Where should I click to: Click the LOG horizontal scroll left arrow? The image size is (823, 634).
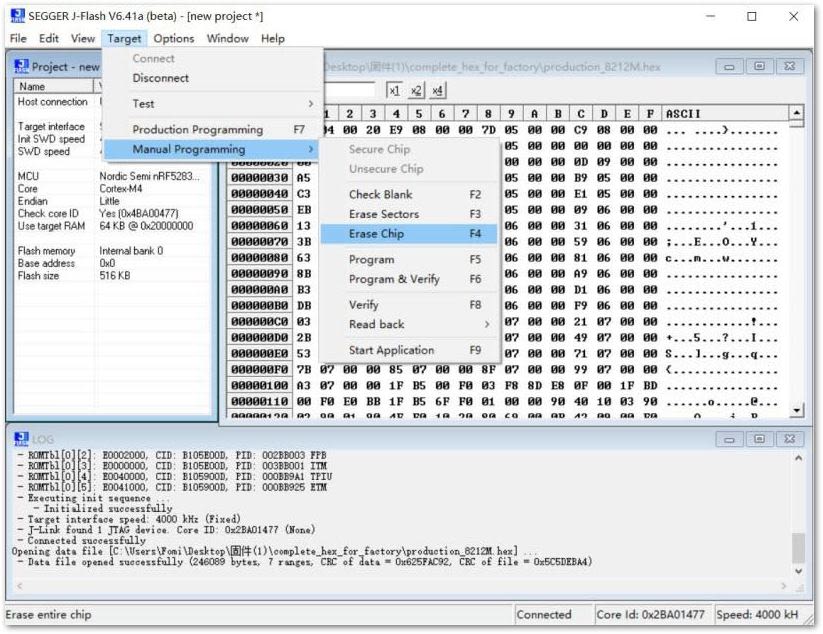point(19,585)
